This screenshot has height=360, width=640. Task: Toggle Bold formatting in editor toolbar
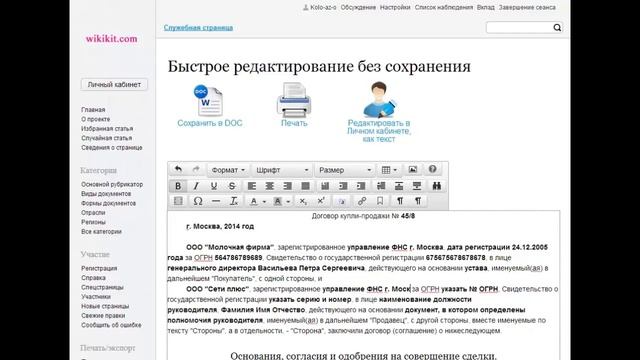(178, 186)
